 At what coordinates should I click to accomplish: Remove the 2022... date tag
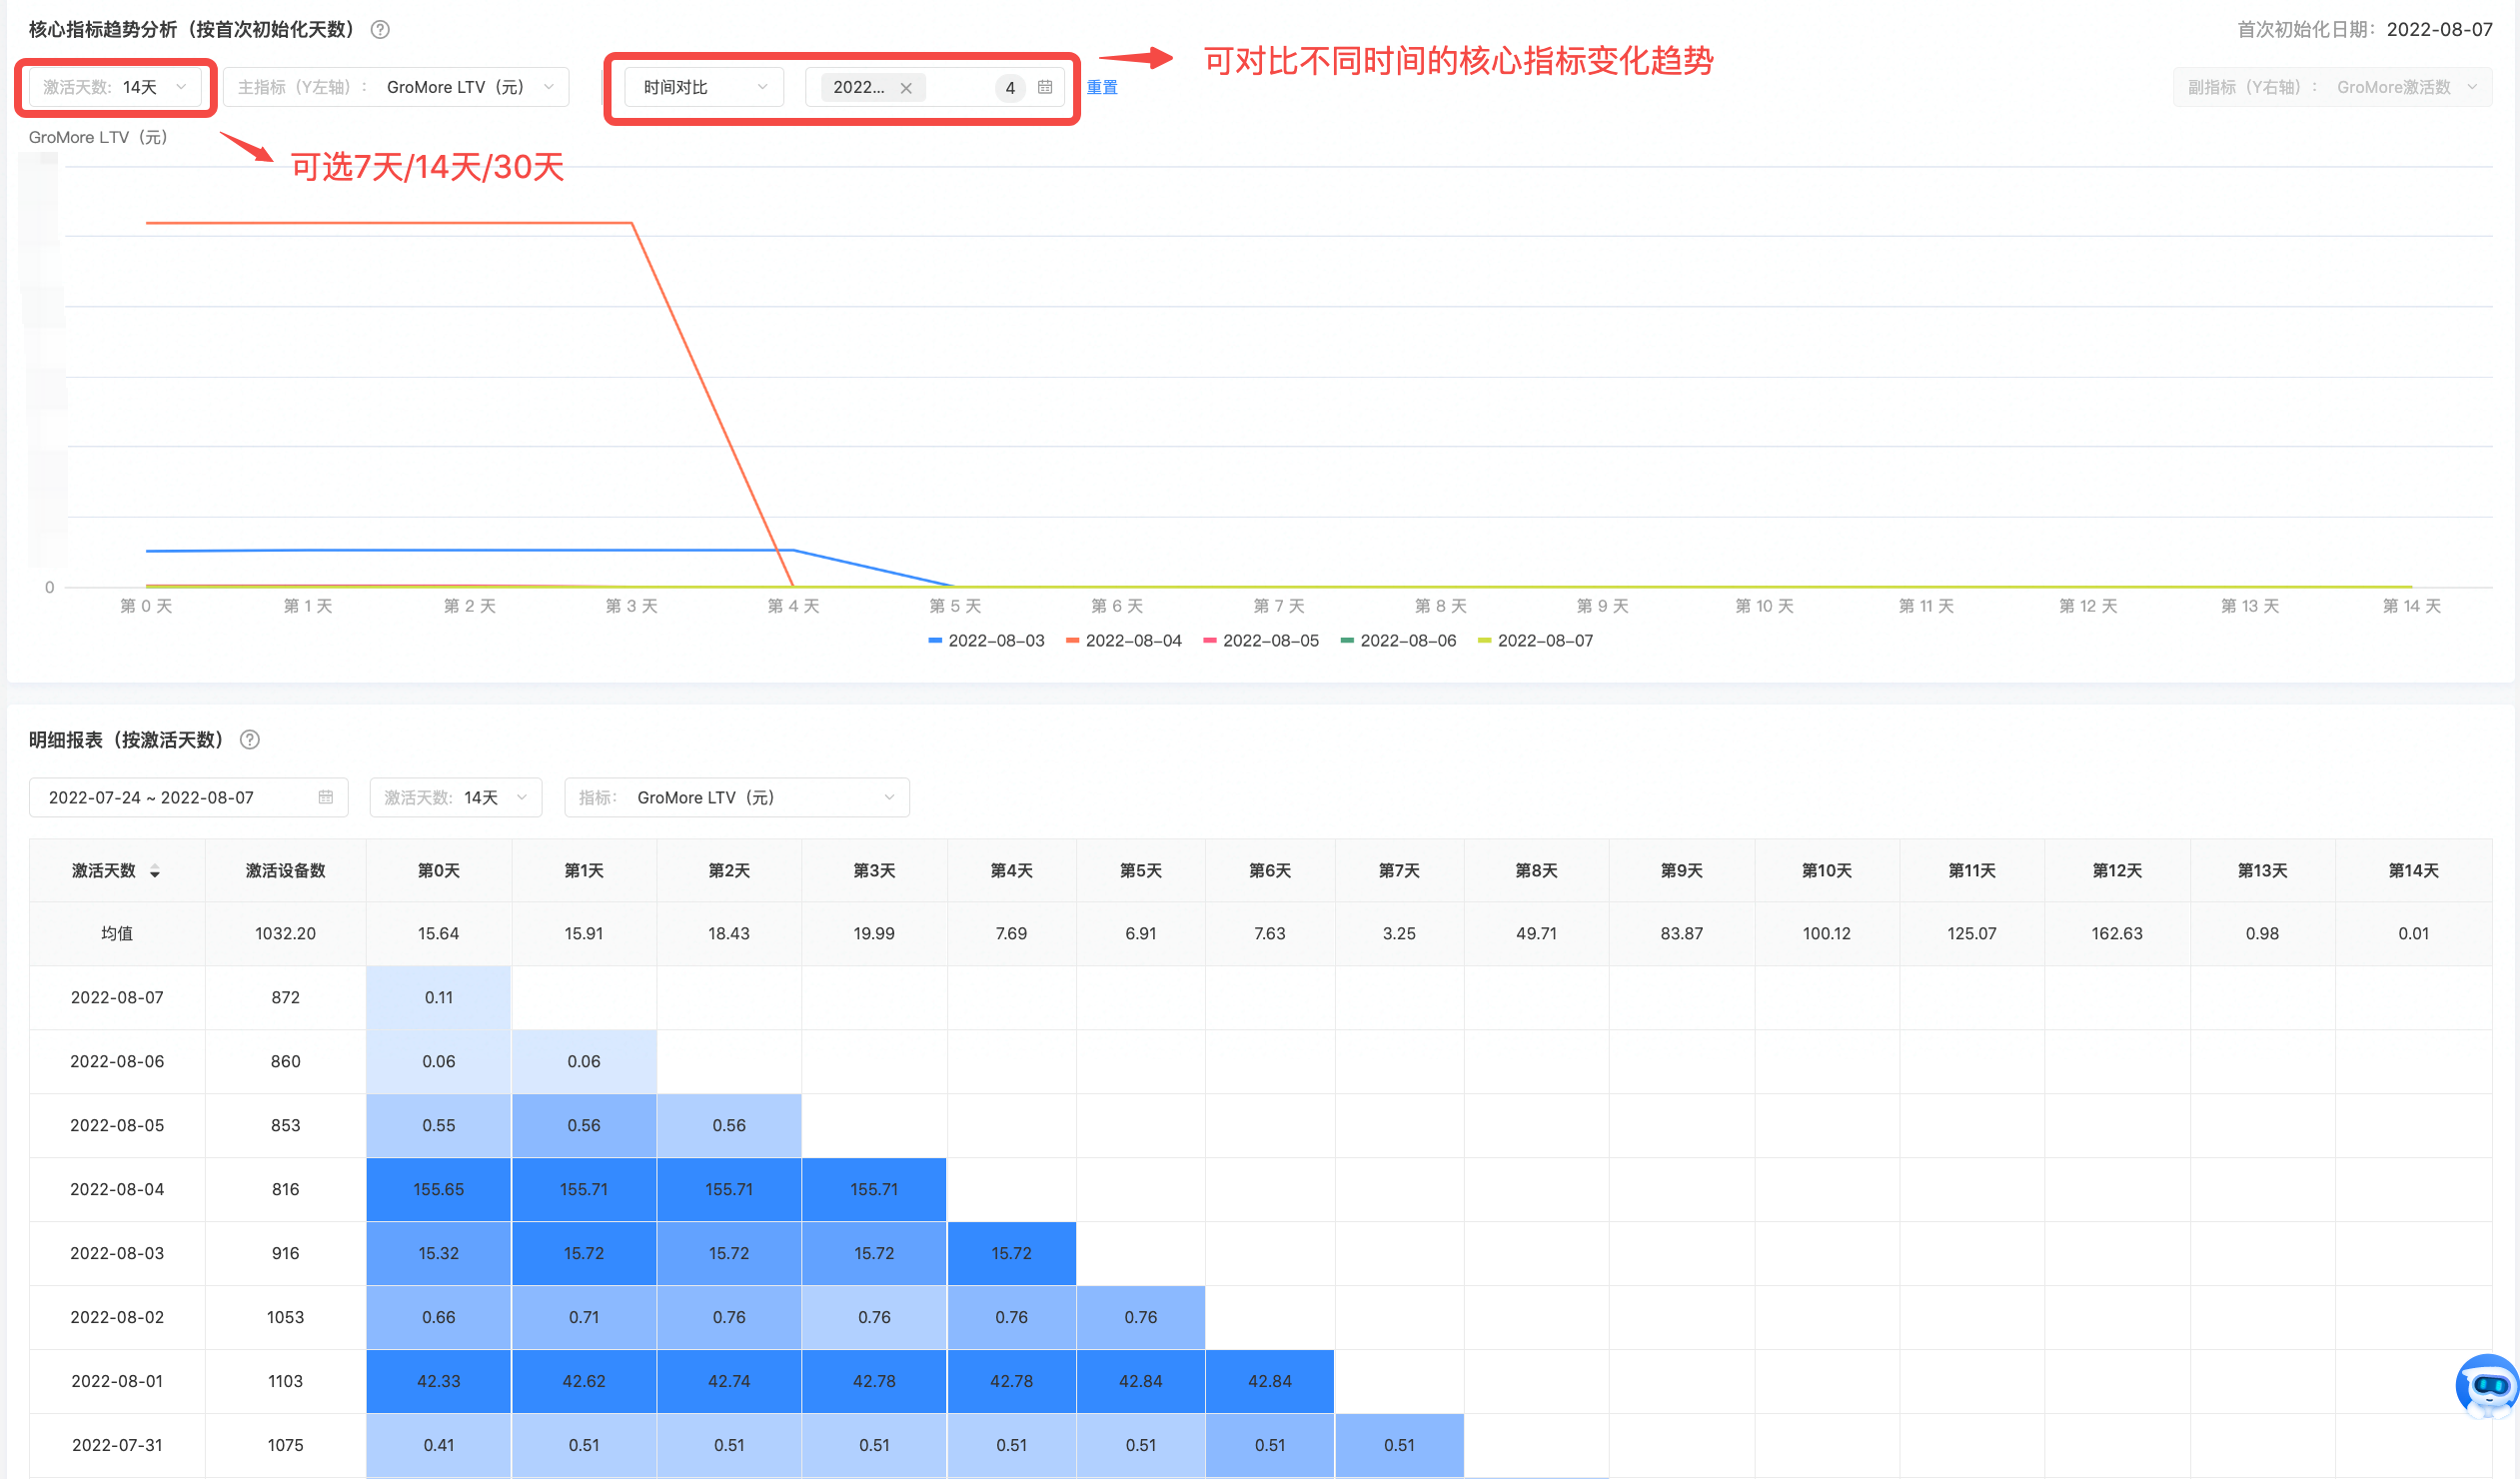(x=906, y=88)
